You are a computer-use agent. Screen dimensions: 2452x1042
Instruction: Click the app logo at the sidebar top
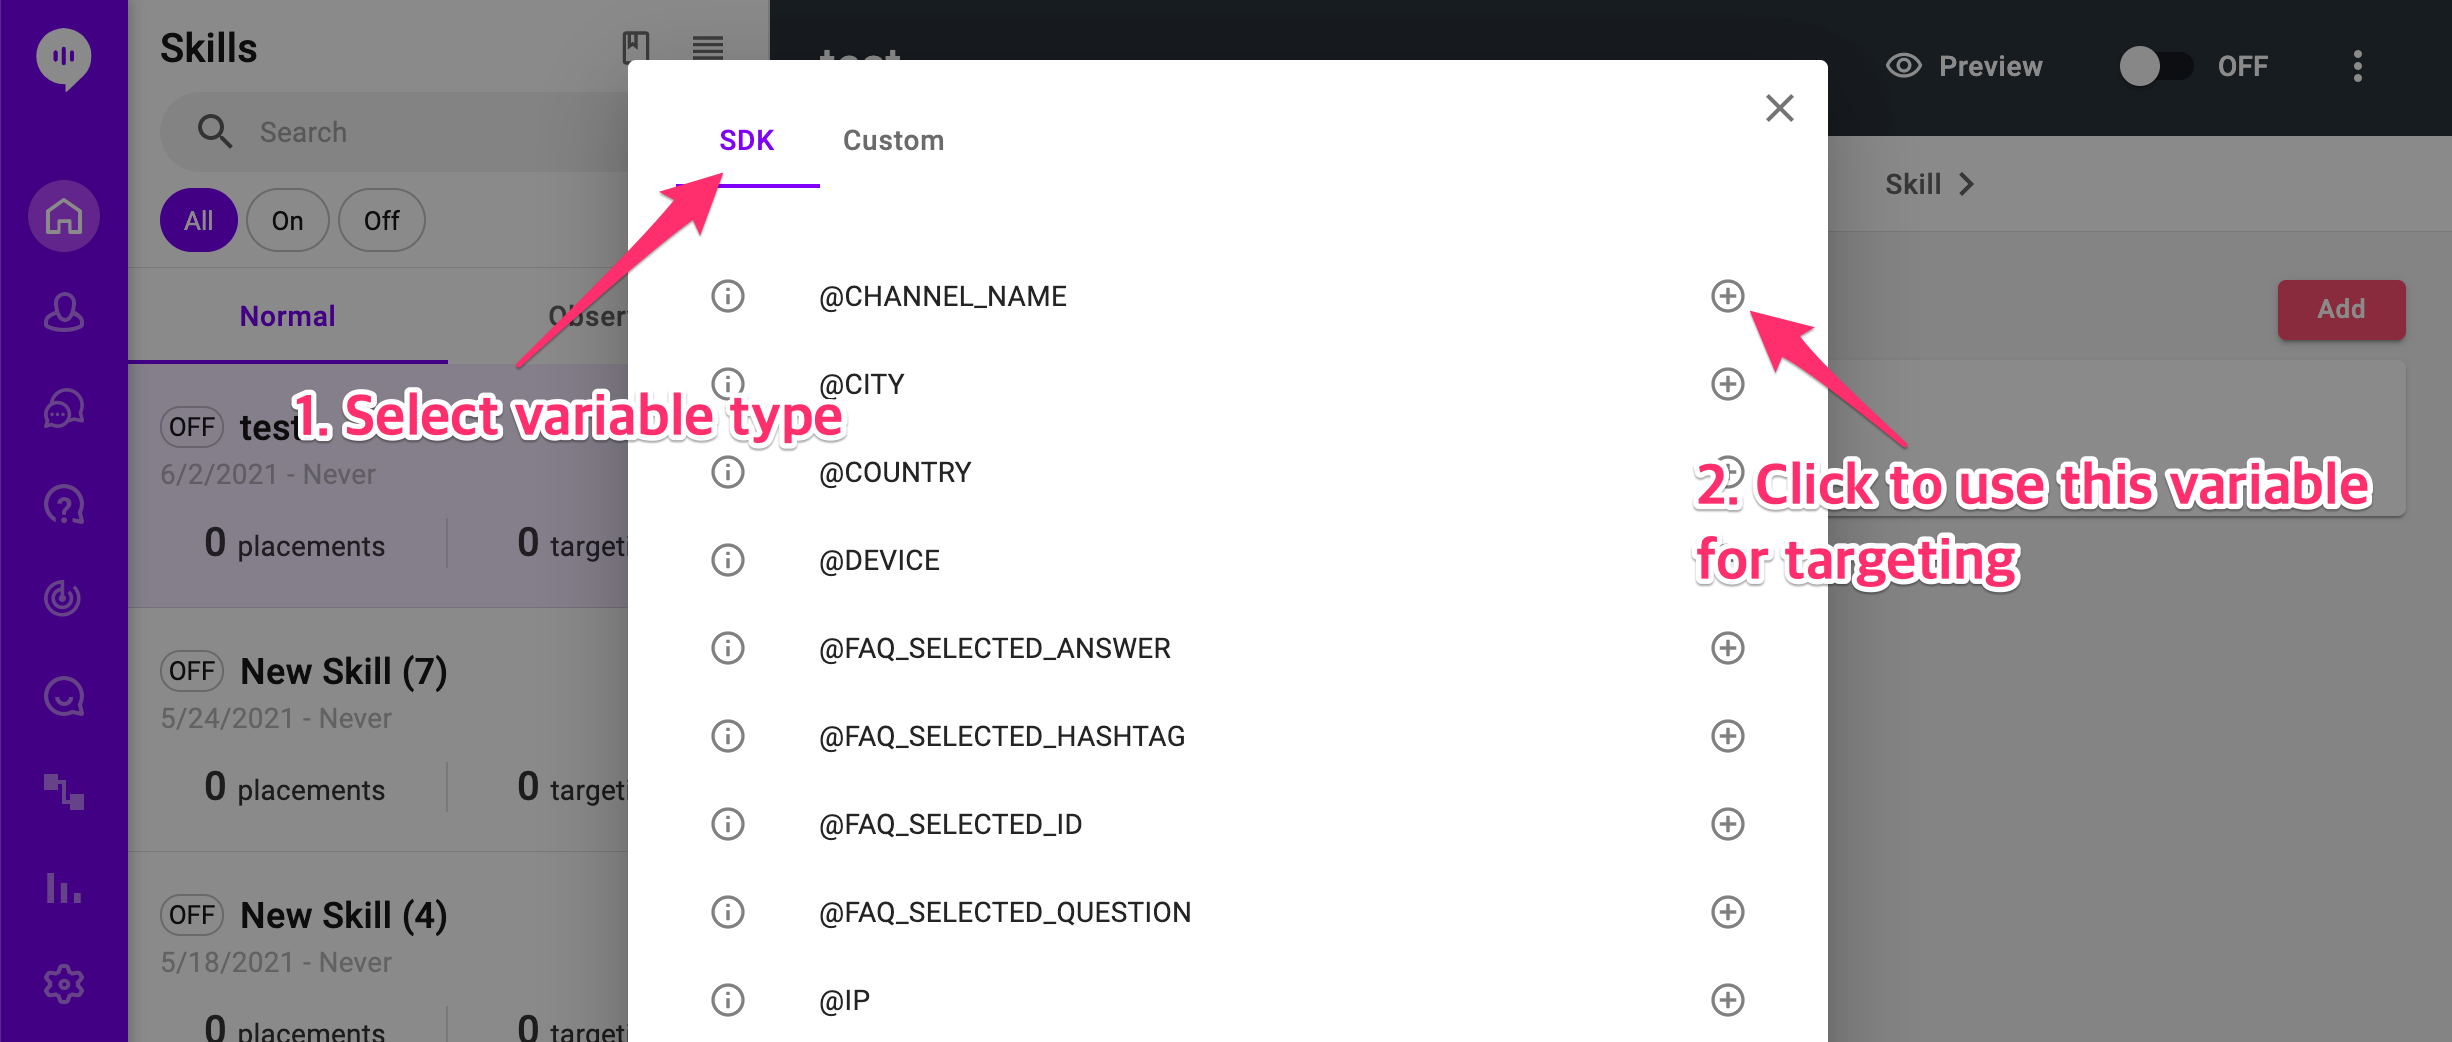(x=64, y=58)
